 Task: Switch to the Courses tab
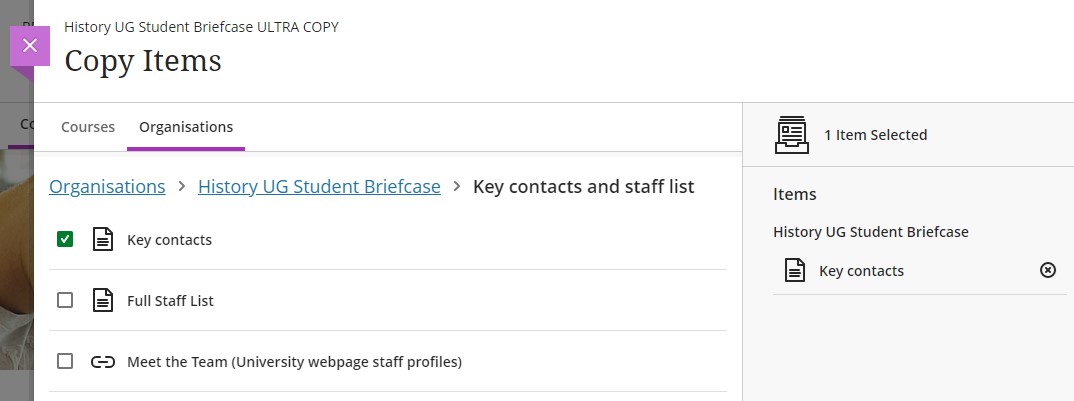coord(88,127)
